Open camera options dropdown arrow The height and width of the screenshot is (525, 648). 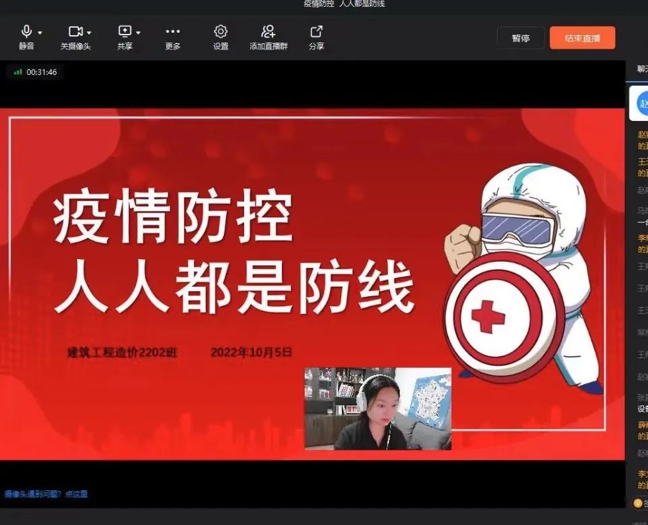click(89, 32)
